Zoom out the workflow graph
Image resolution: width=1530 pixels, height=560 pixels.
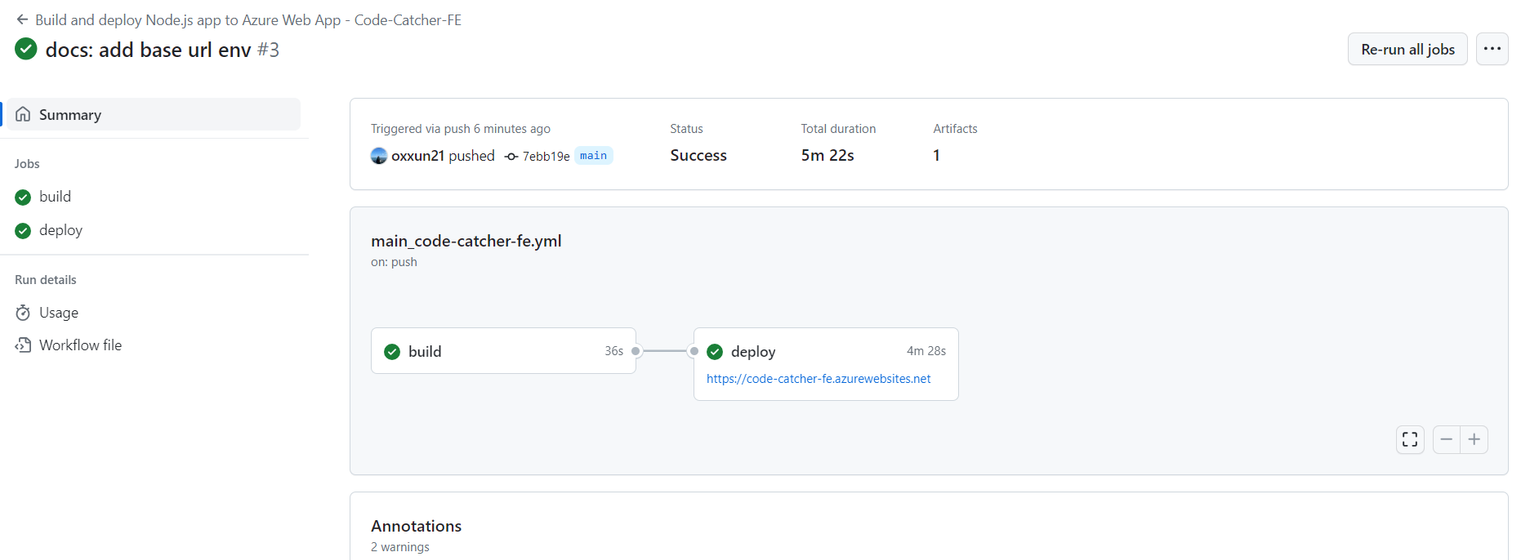click(1447, 439)
